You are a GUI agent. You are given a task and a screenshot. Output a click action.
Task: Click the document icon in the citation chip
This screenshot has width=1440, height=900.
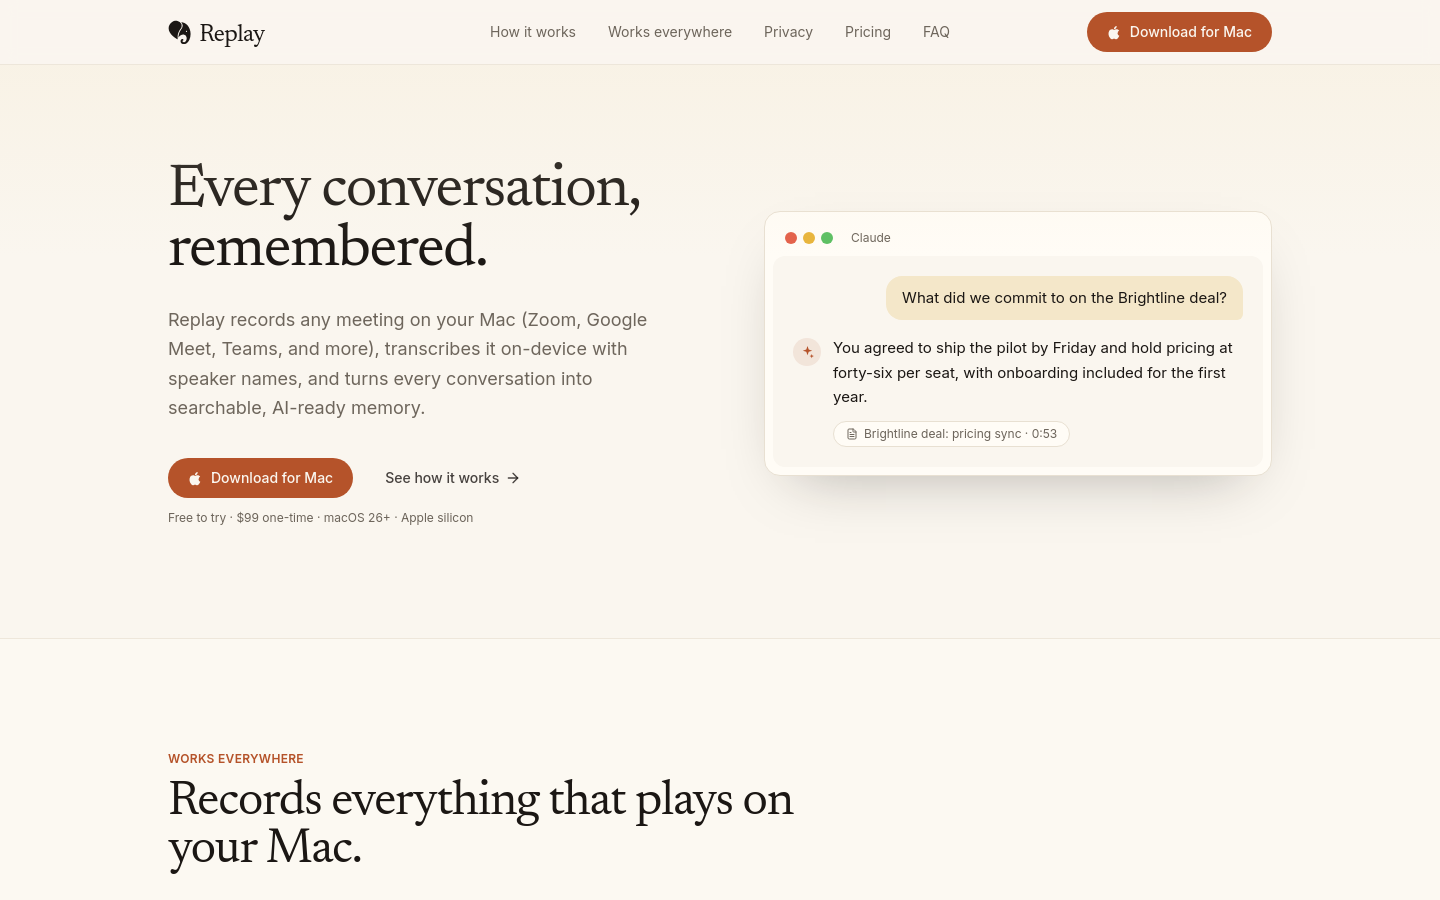pos(852,434)
